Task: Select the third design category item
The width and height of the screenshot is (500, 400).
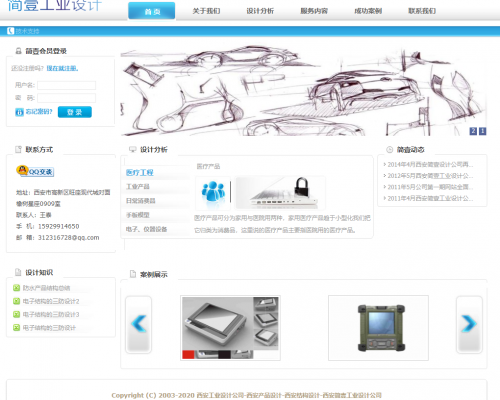Action: point(141,201)
